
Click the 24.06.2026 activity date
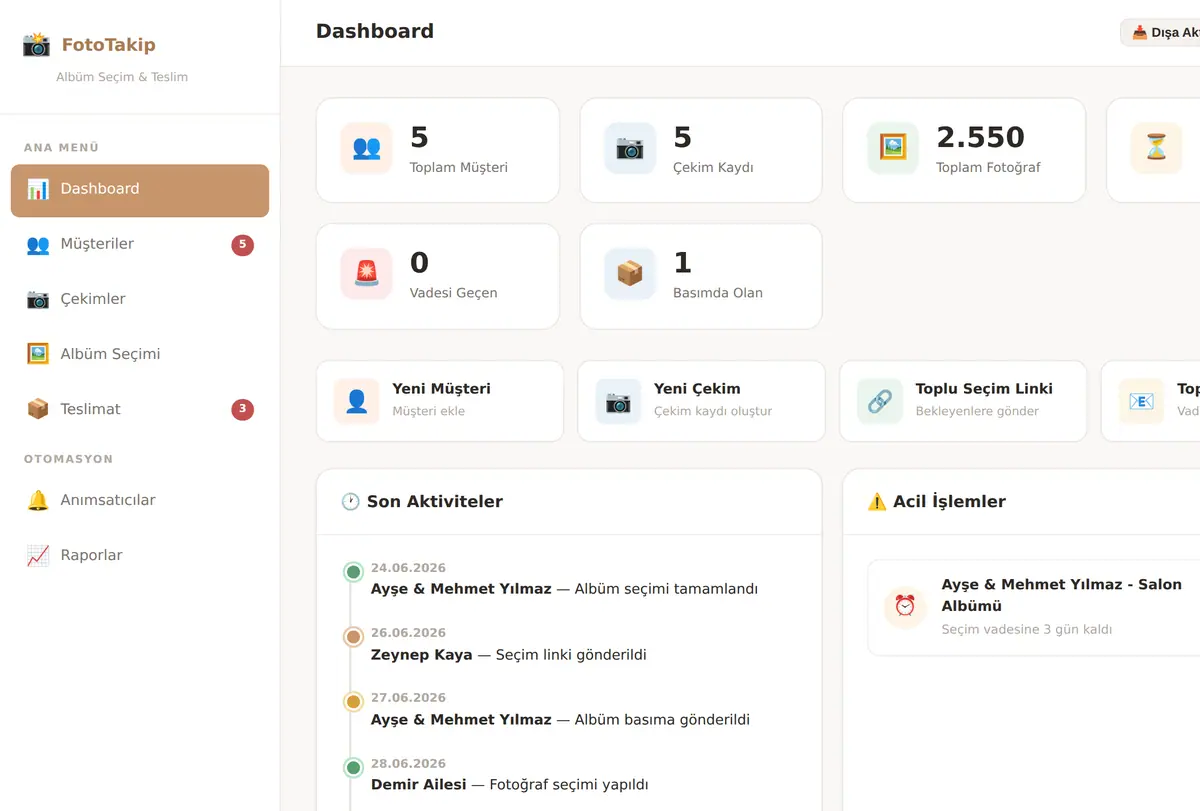(x=408, y=568)
